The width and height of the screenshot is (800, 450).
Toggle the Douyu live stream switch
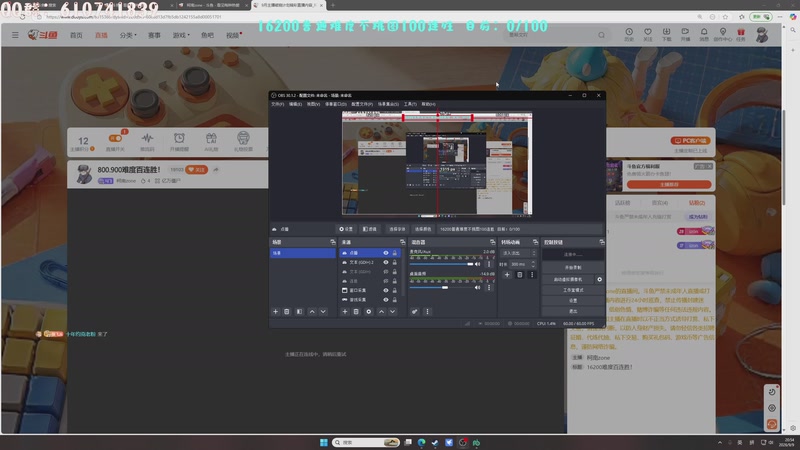(115, 138)
